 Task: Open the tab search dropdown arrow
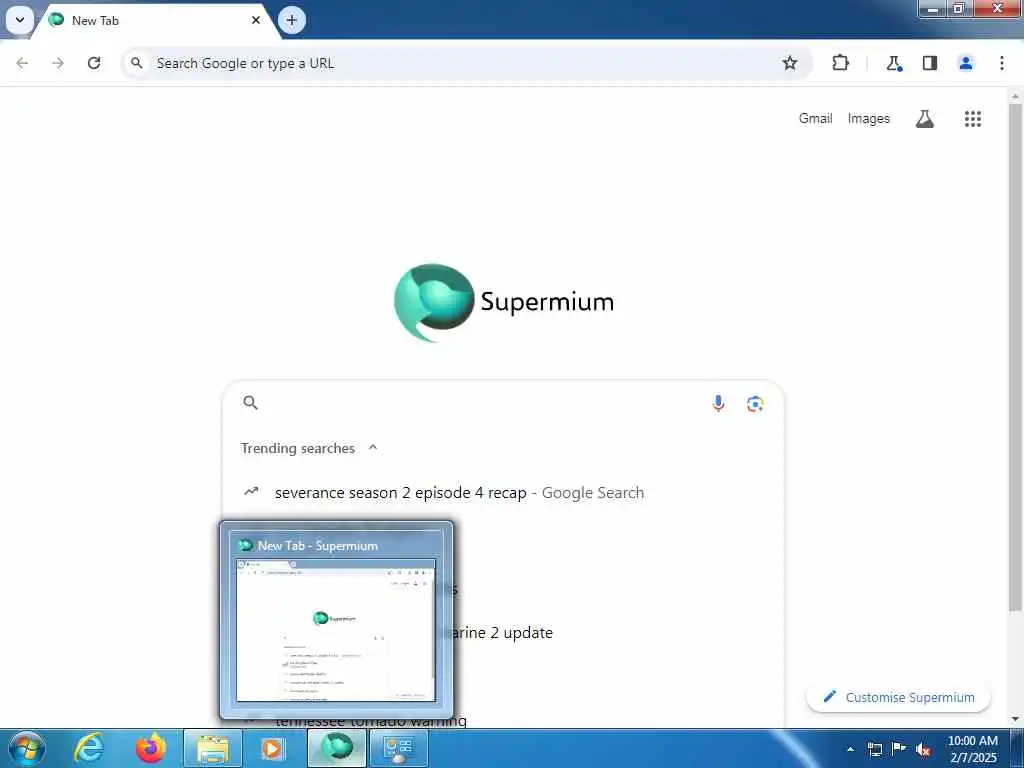coord(20,20)
